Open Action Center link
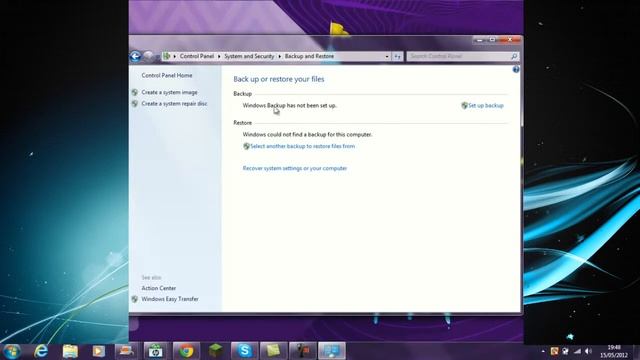 point(159,288)
